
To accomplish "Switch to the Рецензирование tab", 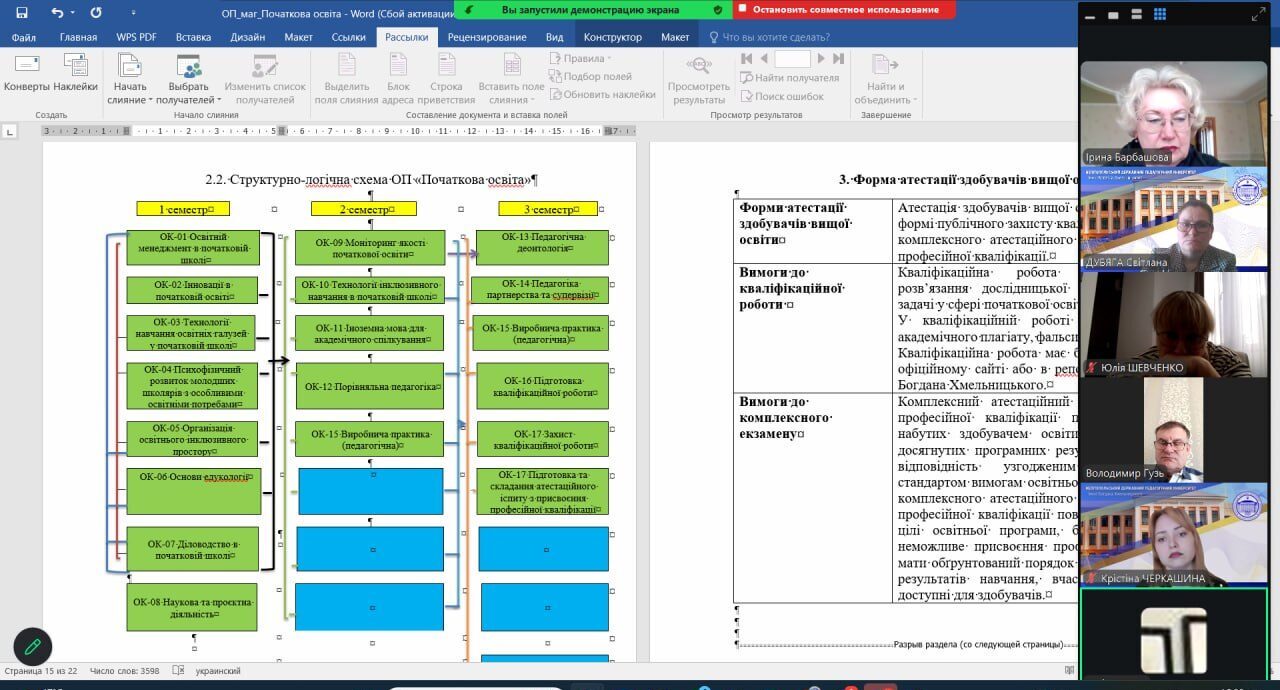I will [486, 37].
